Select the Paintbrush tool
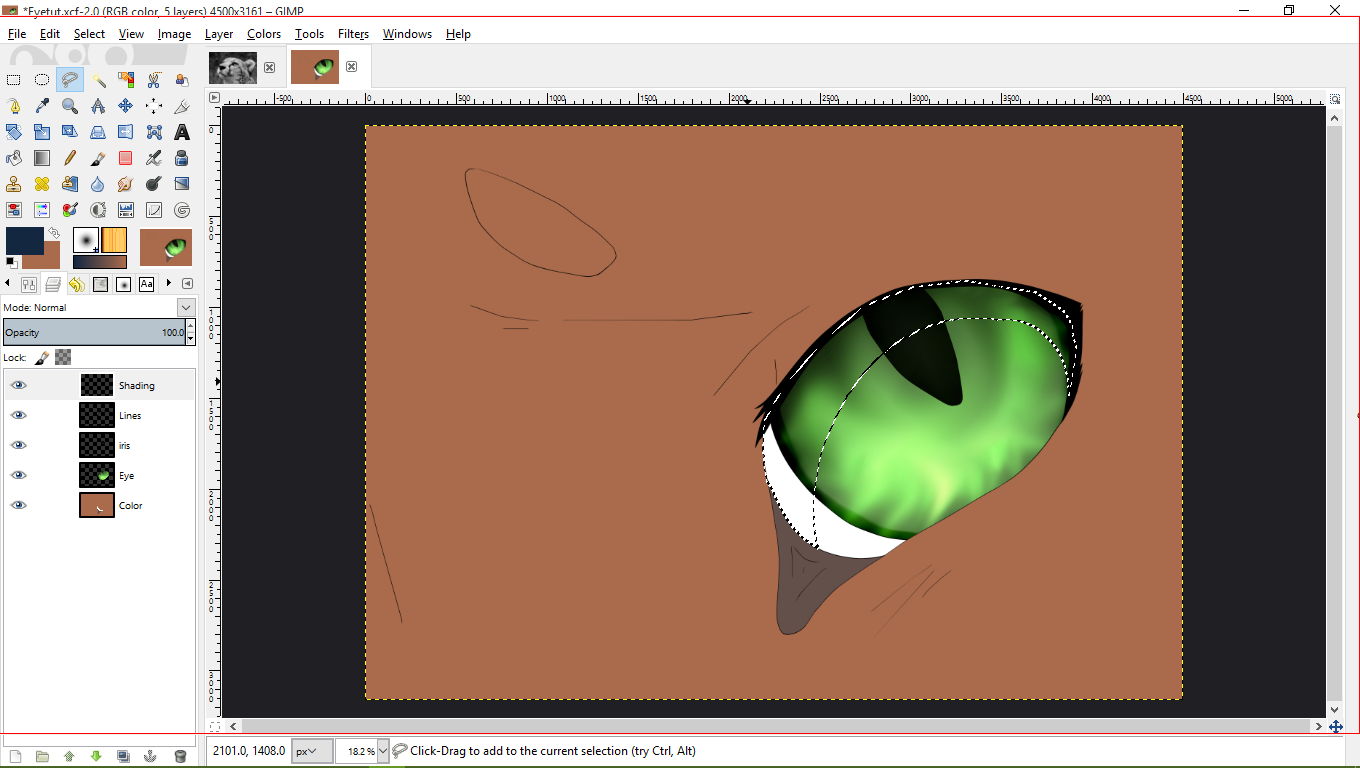The width and height of the screenshot is (1360, 768). tap(98, 157)
